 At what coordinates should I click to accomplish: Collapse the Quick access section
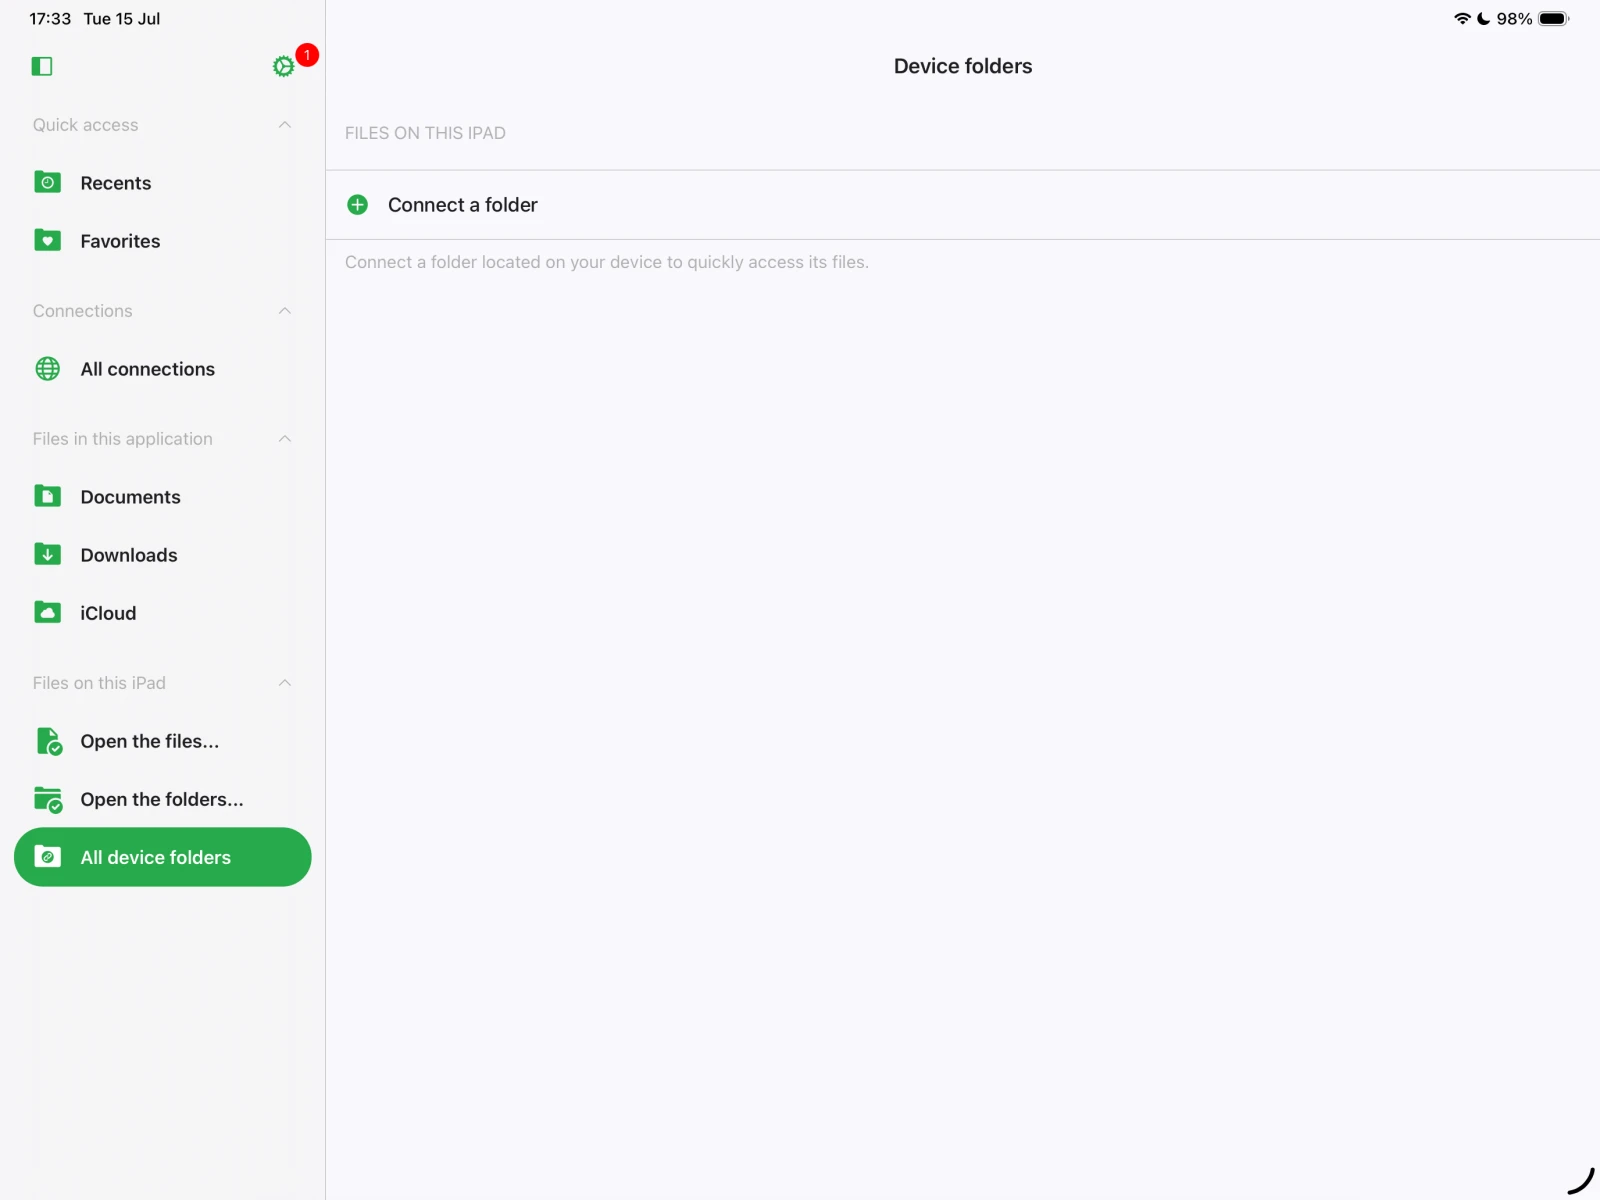click(x=285, y=125)
